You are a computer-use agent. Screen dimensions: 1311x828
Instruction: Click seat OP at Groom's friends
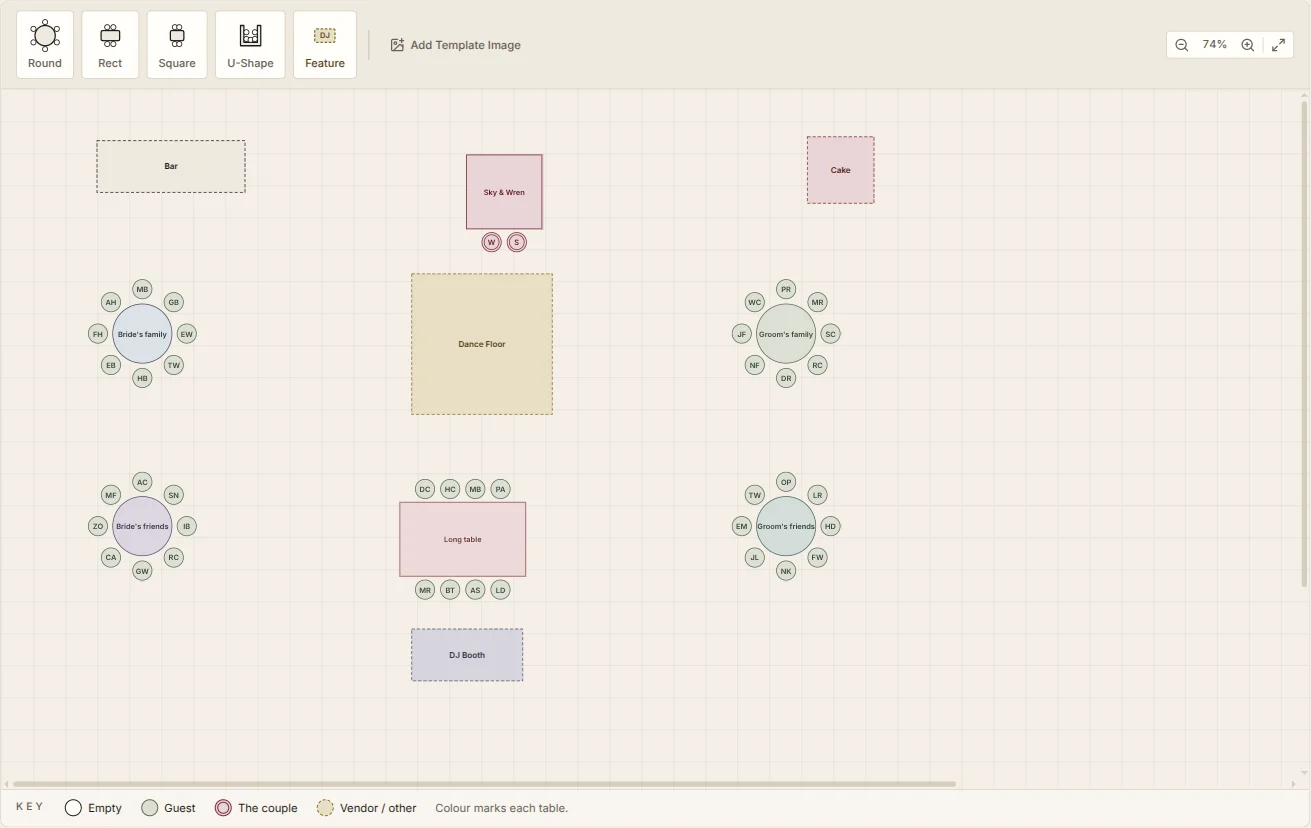point(786,481)
